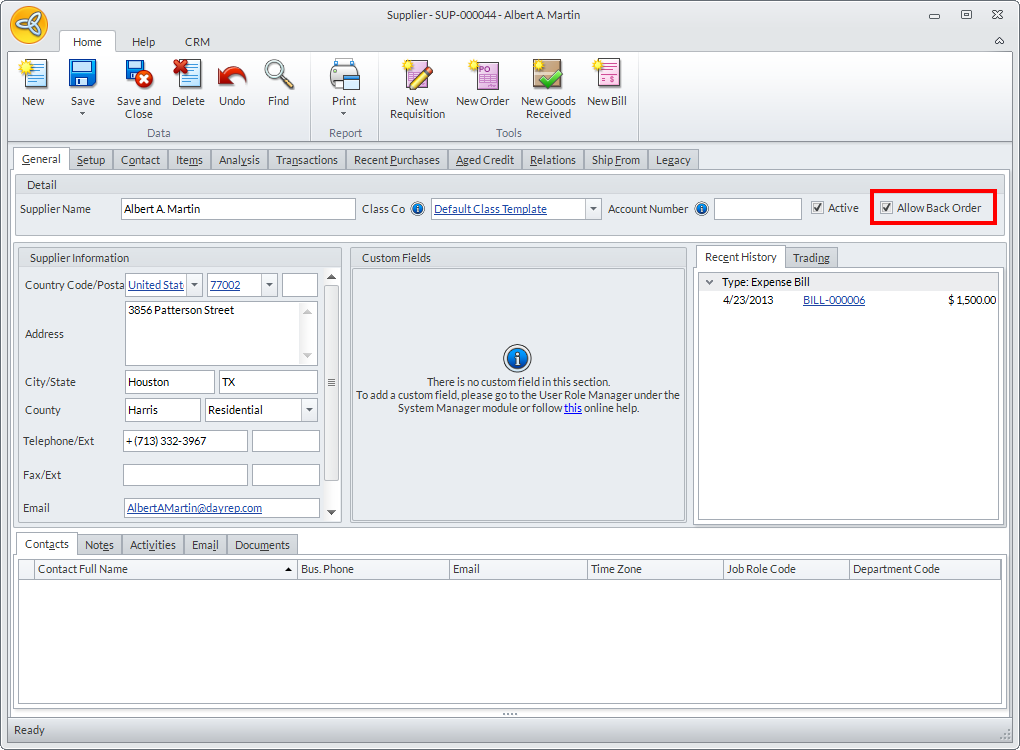Expand the Residential address type dropdown
Image resolution: width=1020 pixels, height=750 pixels.
[x=309, y=410]
